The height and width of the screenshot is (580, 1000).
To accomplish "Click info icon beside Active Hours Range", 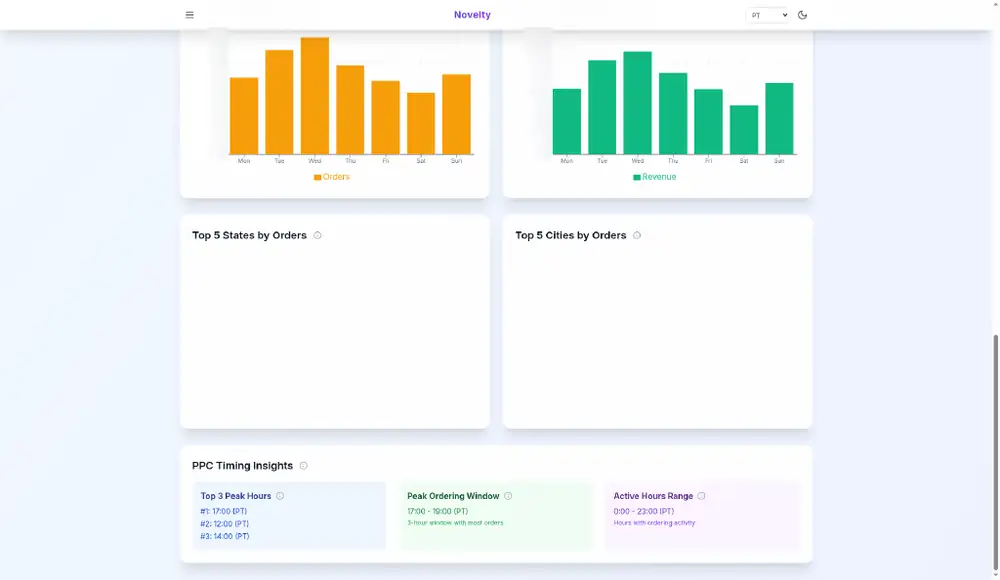I will coord(702,496).
